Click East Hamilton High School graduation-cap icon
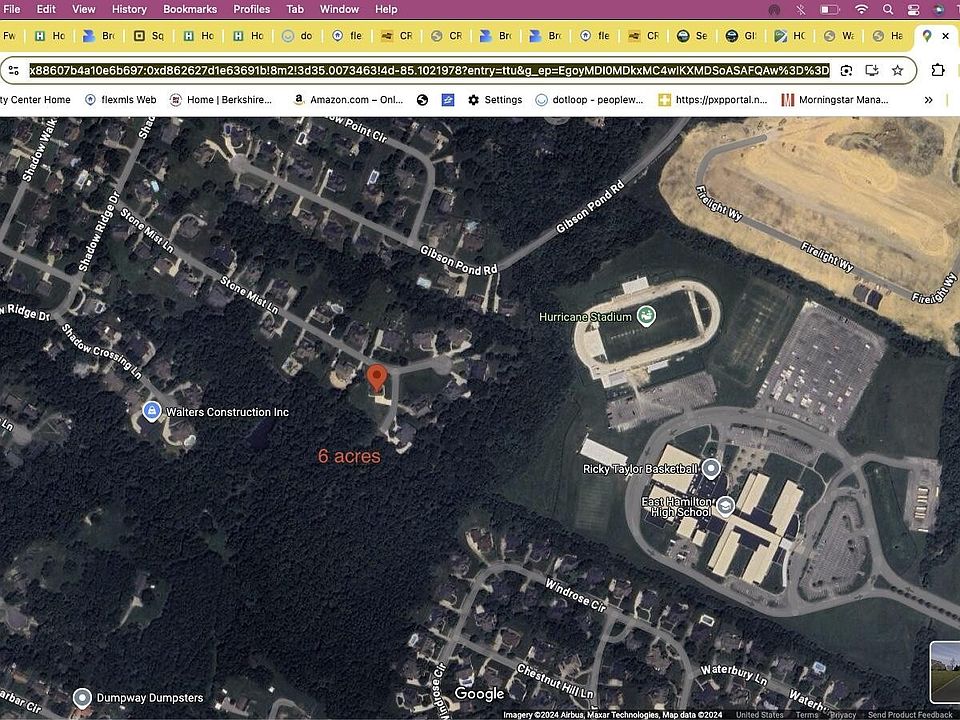The image size is (960, 720). coord(725,506)
